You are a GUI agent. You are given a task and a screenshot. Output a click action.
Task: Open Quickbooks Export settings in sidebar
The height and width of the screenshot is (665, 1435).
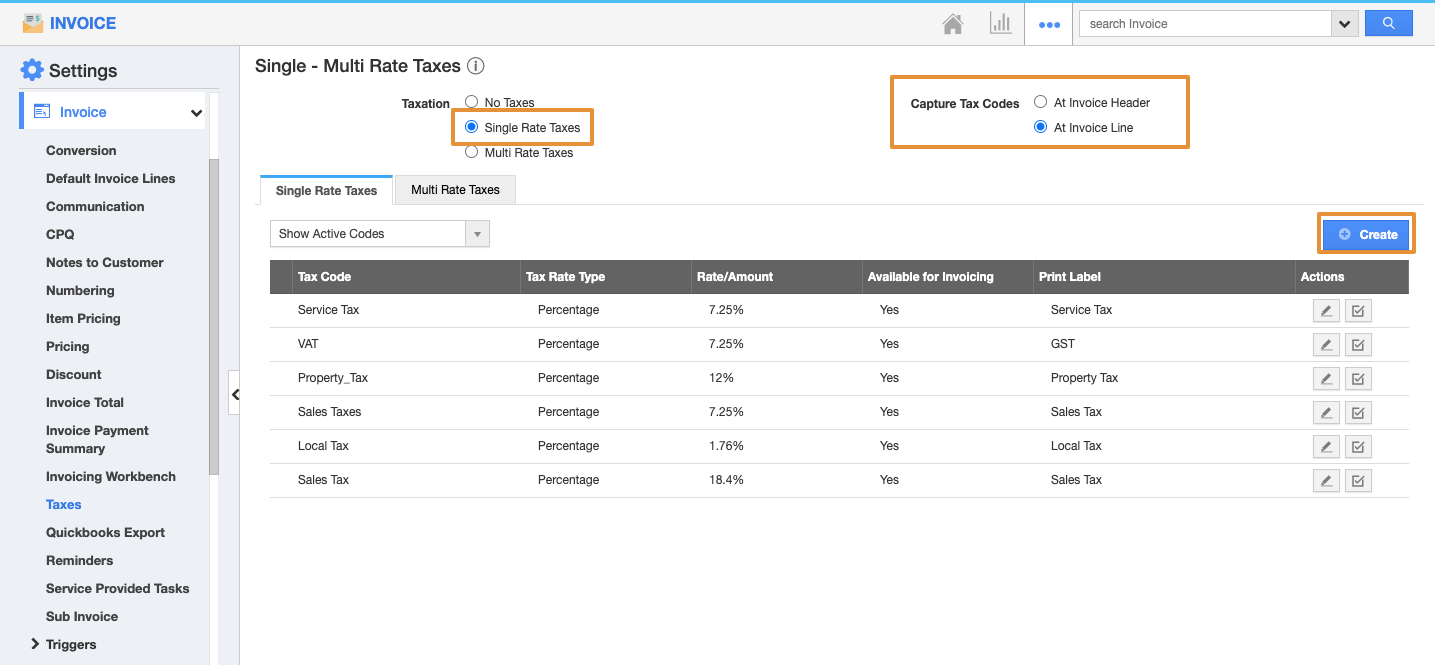pyautogui.click(x=105, y=533)
